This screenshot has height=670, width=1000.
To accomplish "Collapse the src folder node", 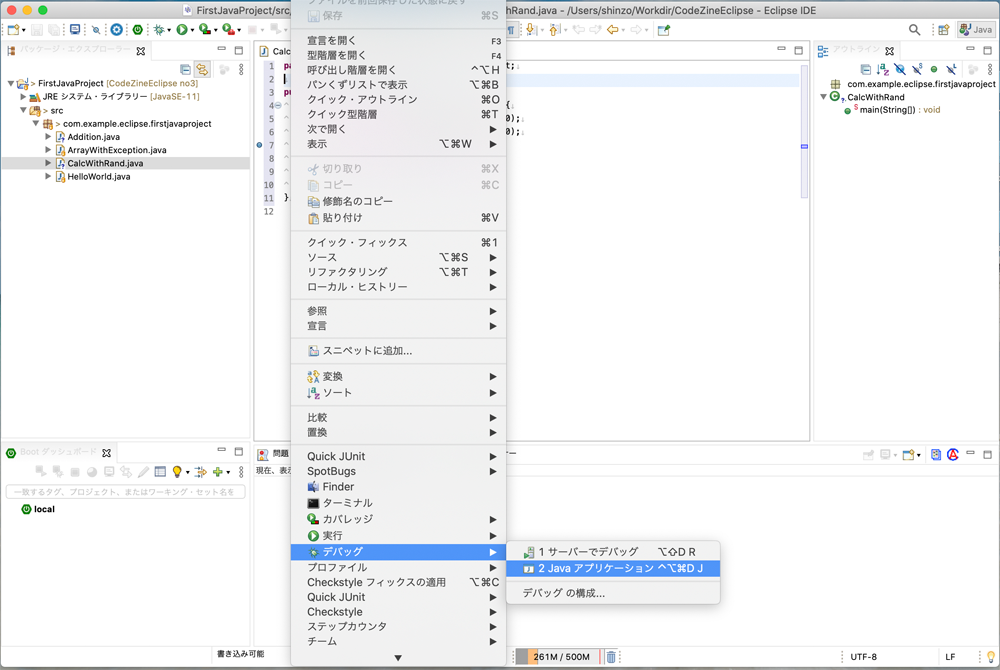I will click(x=24, y=110).
